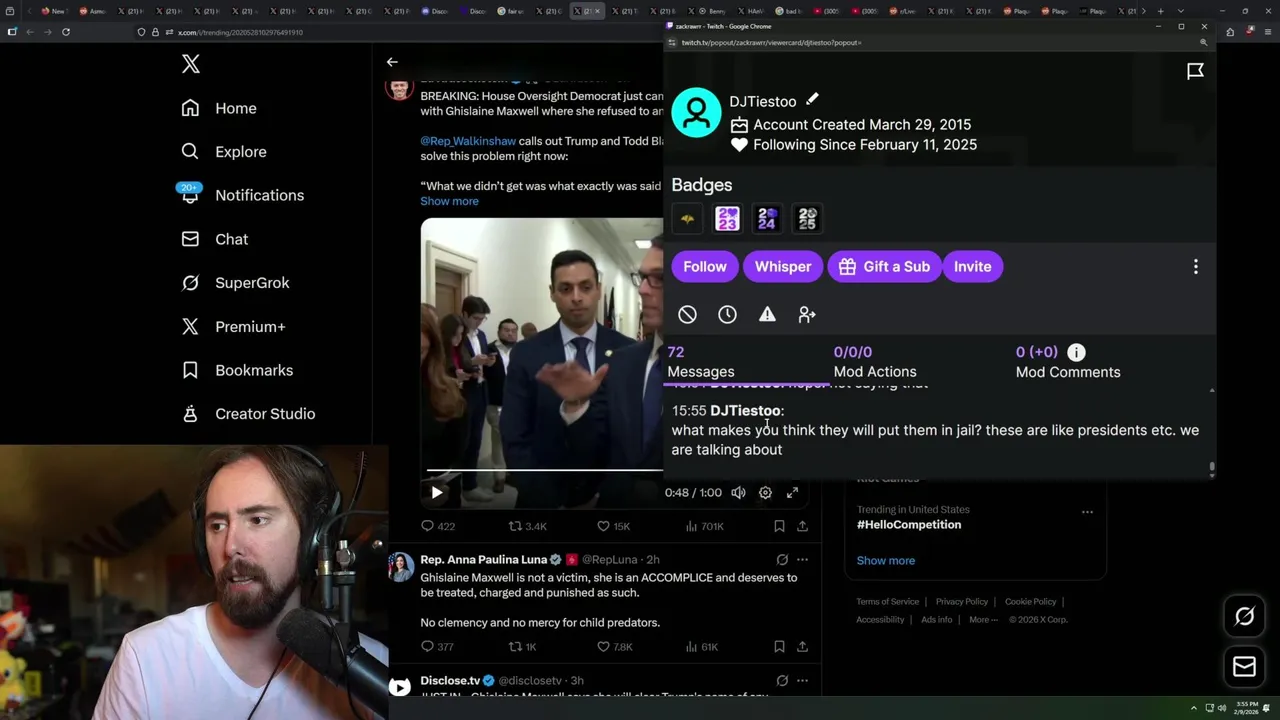Show more trending topics
The height and width of the screenshot is (720, 1280).
[x=885, y=560]
